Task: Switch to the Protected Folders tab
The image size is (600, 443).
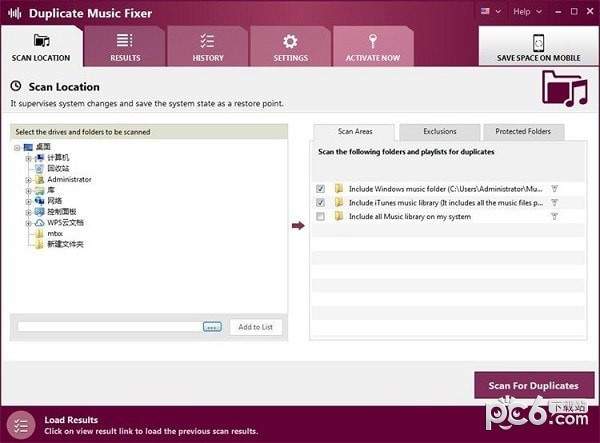Action: [523, 132]
